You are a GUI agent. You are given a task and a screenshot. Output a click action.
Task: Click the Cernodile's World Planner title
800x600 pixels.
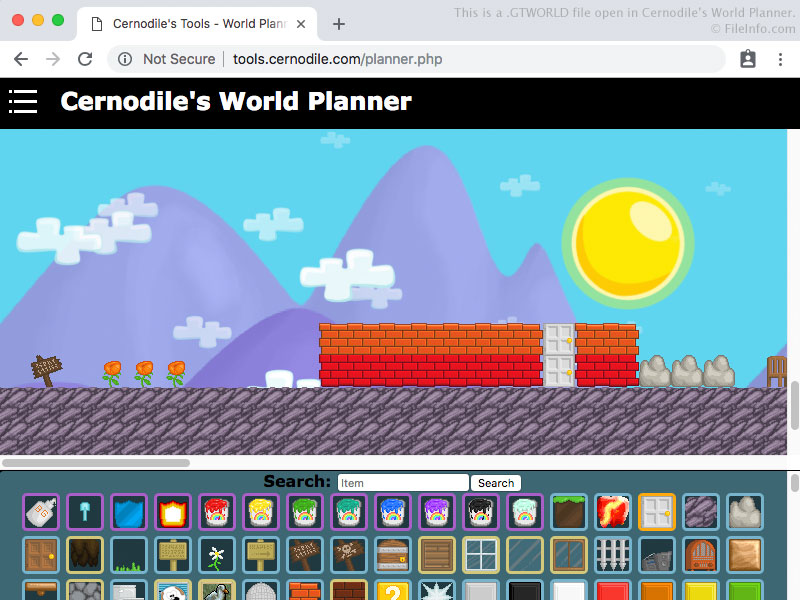(x=236, y=101)
